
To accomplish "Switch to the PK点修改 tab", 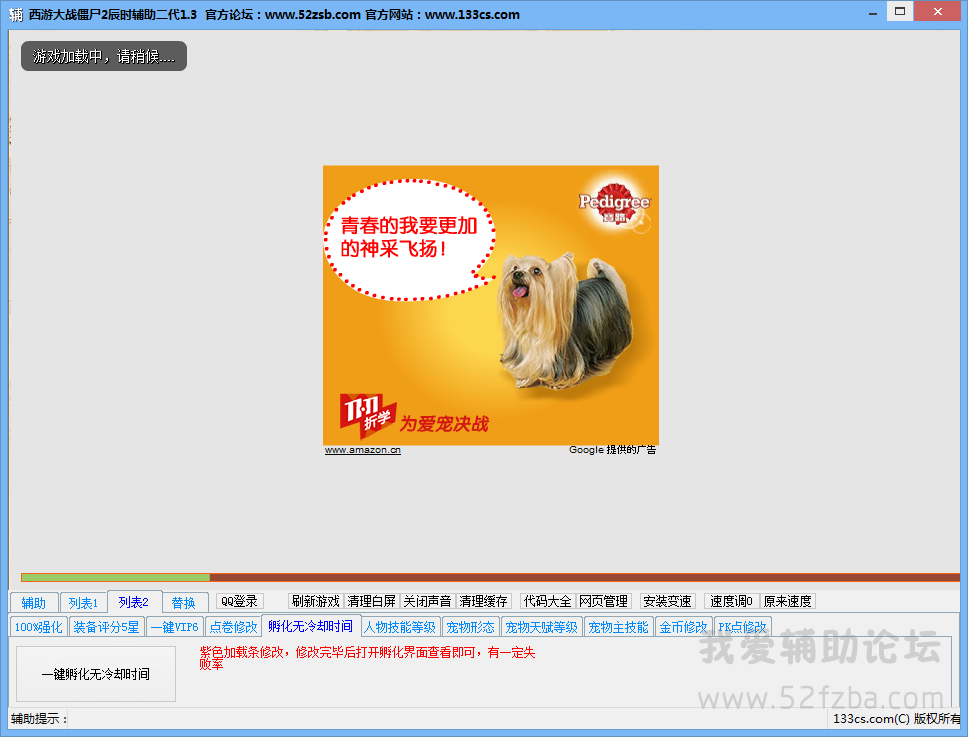I will tap(742, 627).
